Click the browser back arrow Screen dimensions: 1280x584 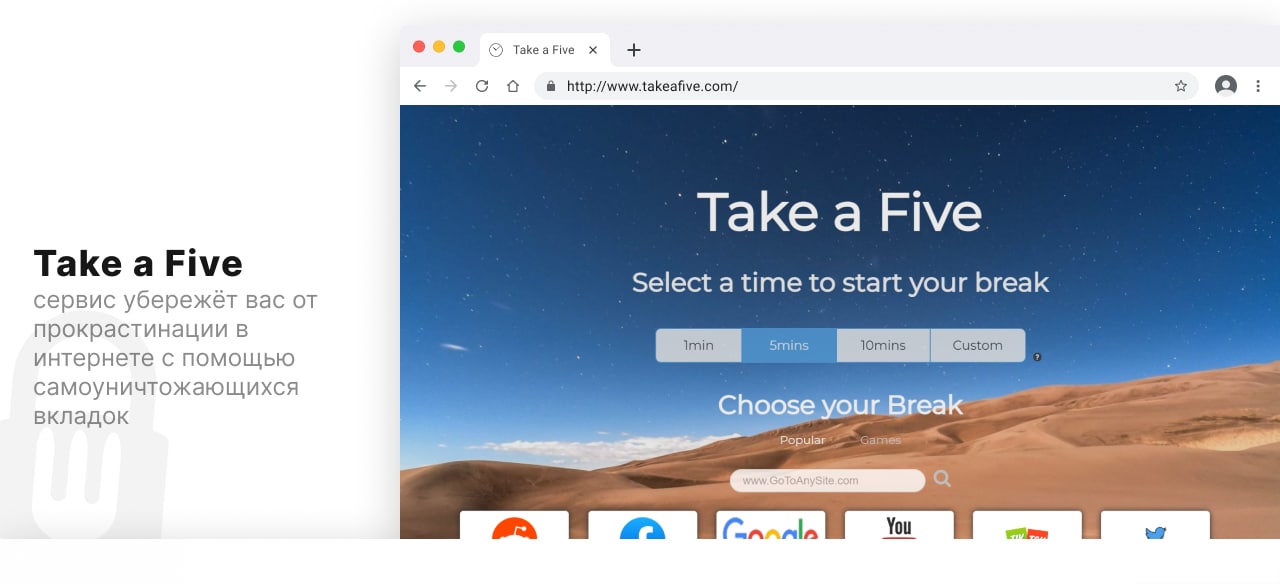420,86
